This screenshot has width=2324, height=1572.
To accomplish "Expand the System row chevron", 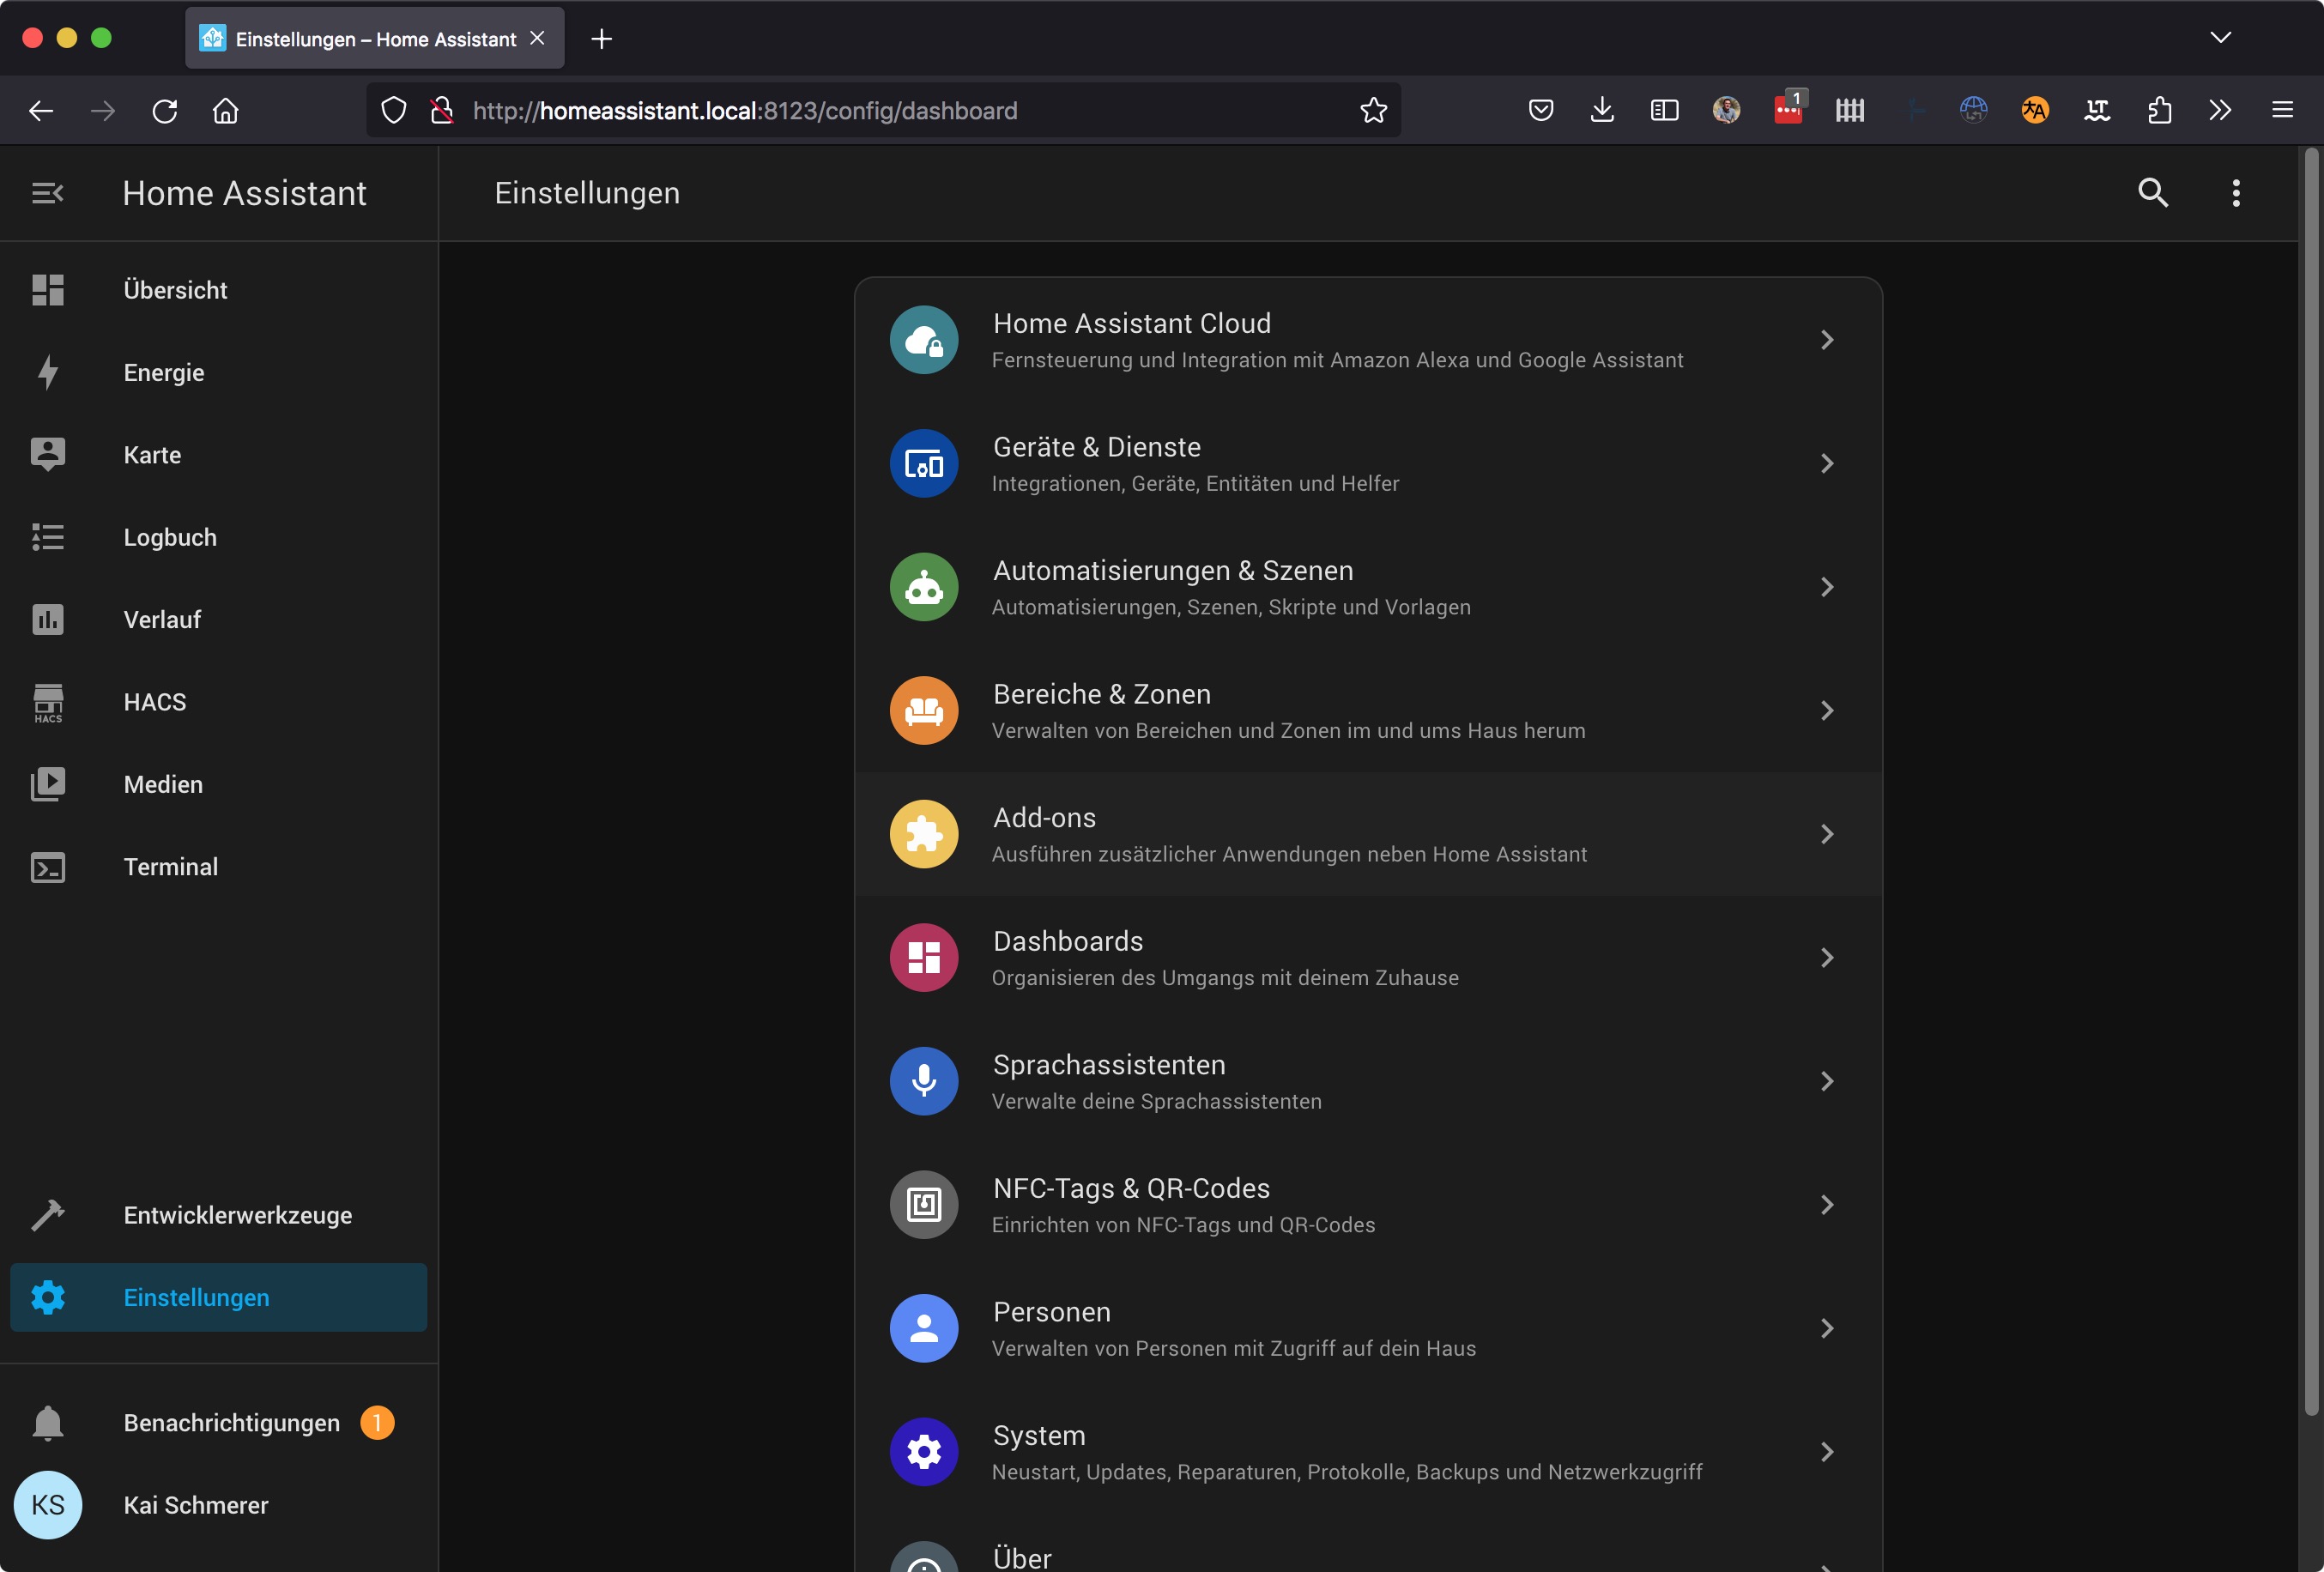I will [x=1826, y=1452].
